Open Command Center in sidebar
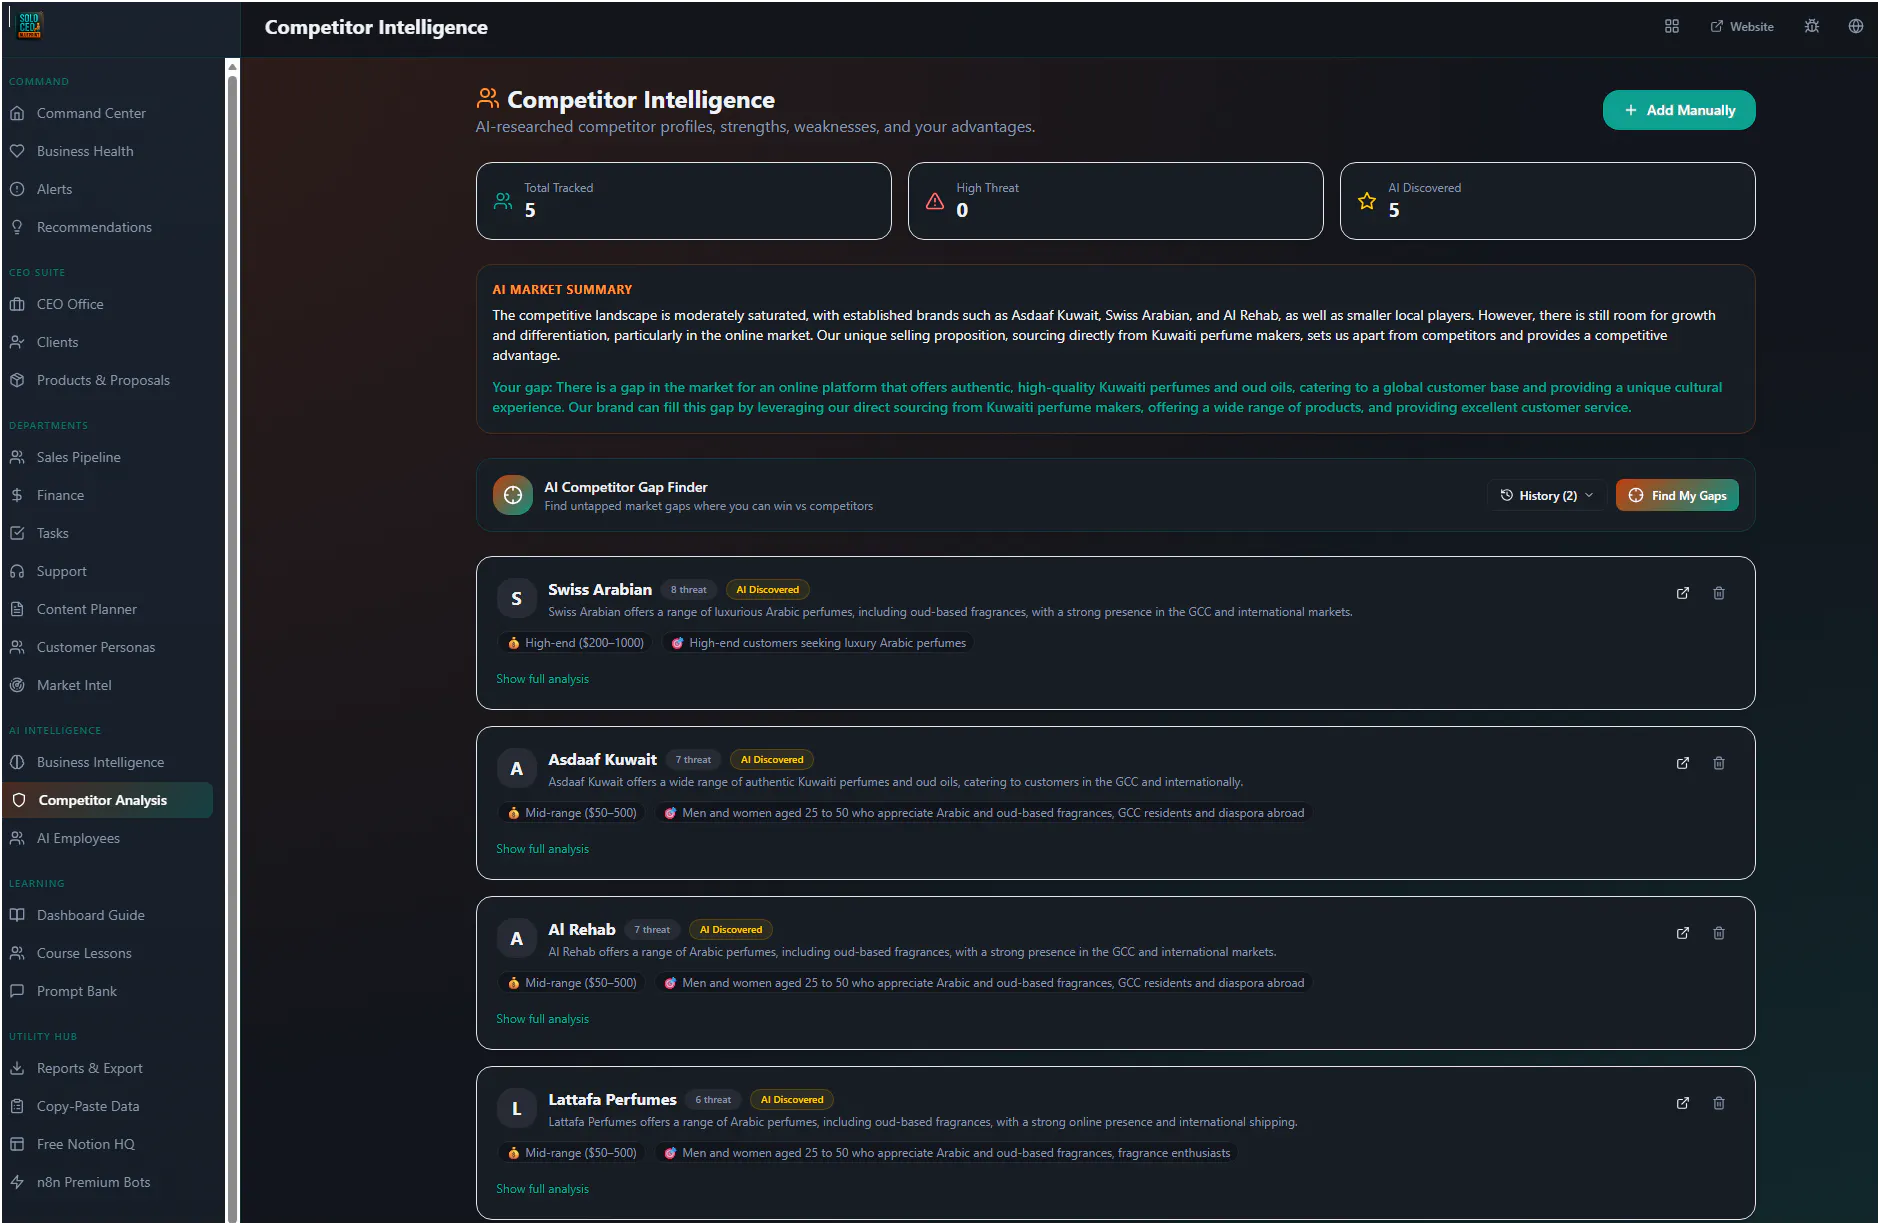Viewport: 1880px width, 1225px height. (x=108, y=113)
